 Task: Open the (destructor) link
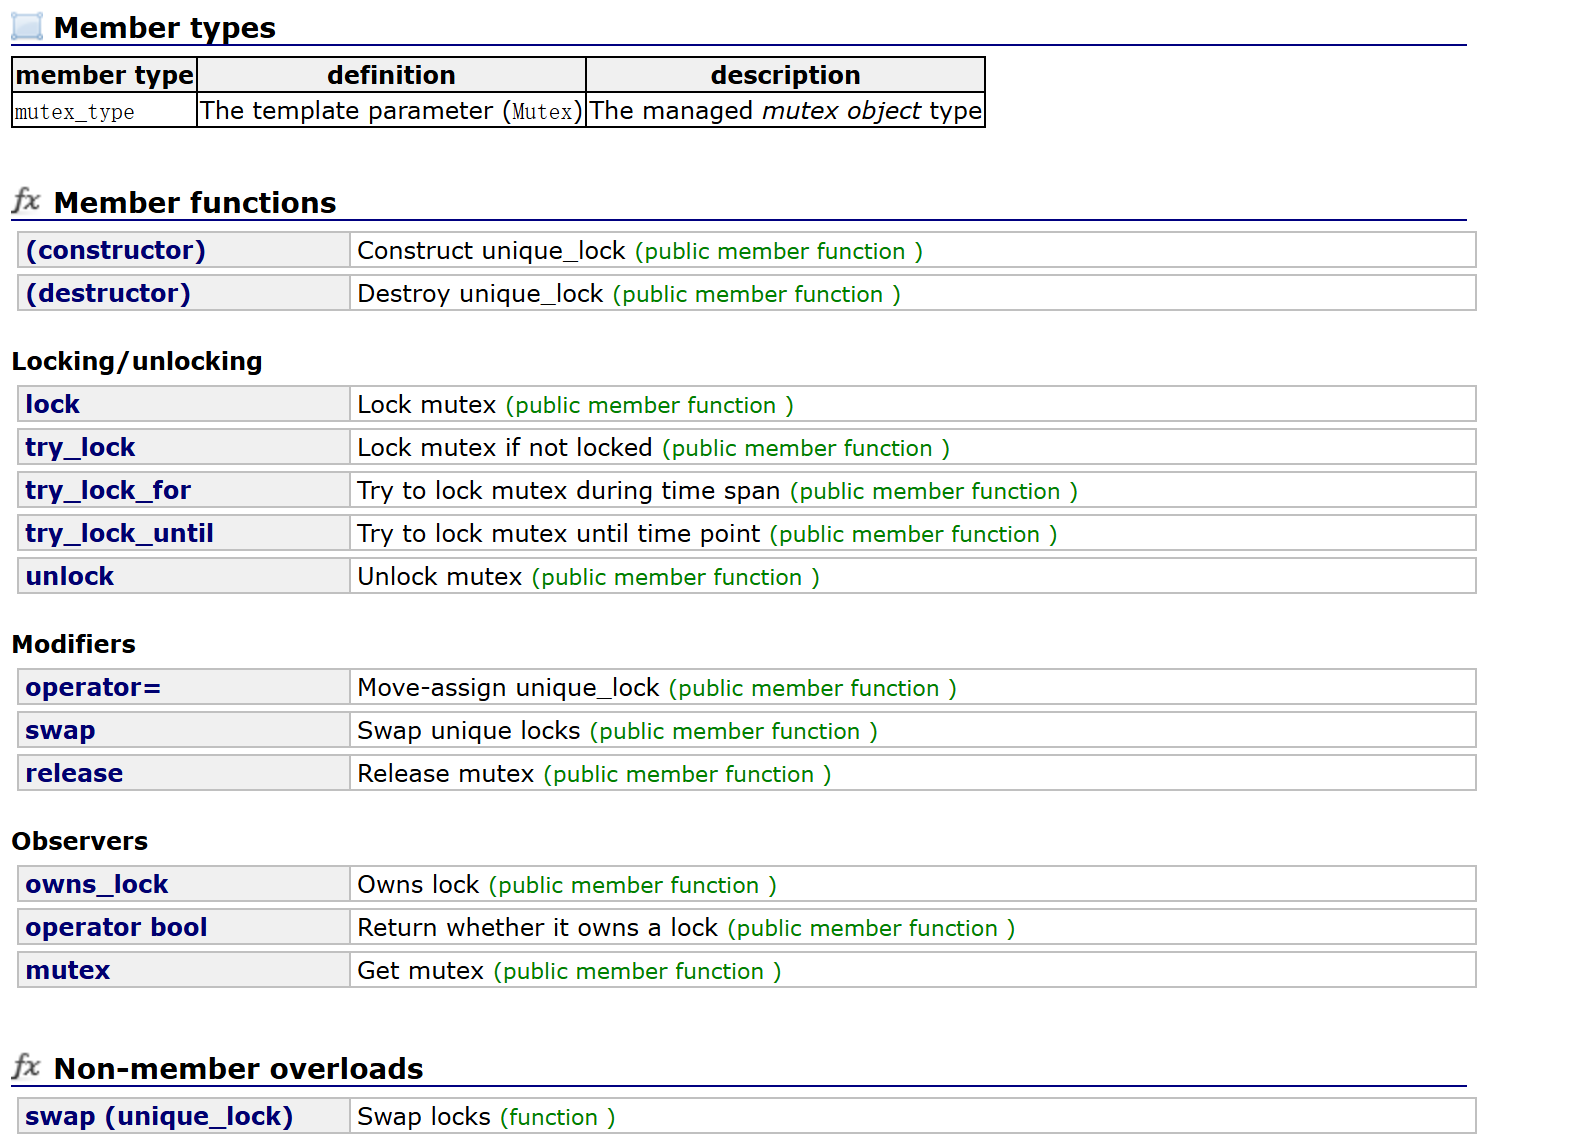point(108,293)
